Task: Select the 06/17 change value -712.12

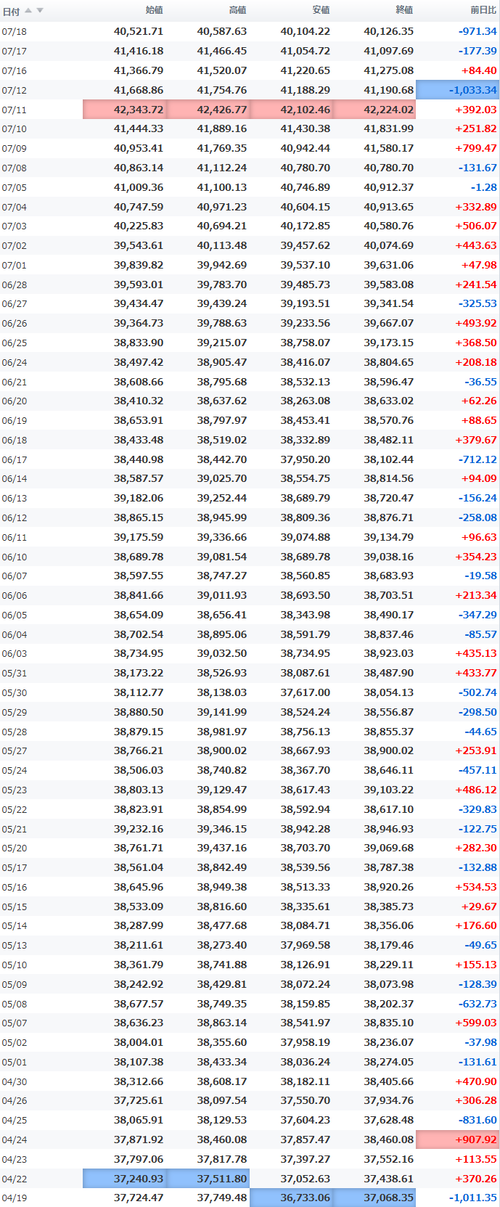Action: coord(475,459)
